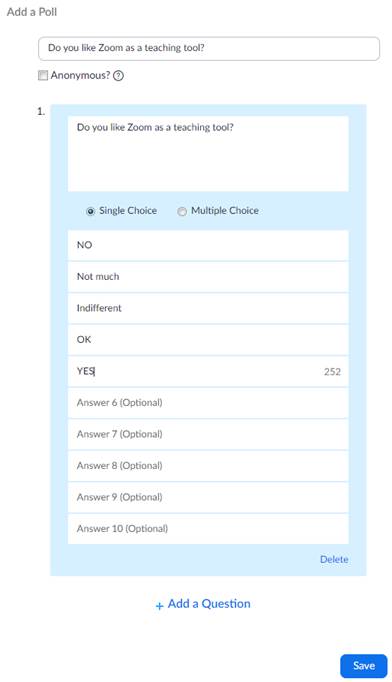Click the YES answer field
392x682 pixels.
pos(208,371)
